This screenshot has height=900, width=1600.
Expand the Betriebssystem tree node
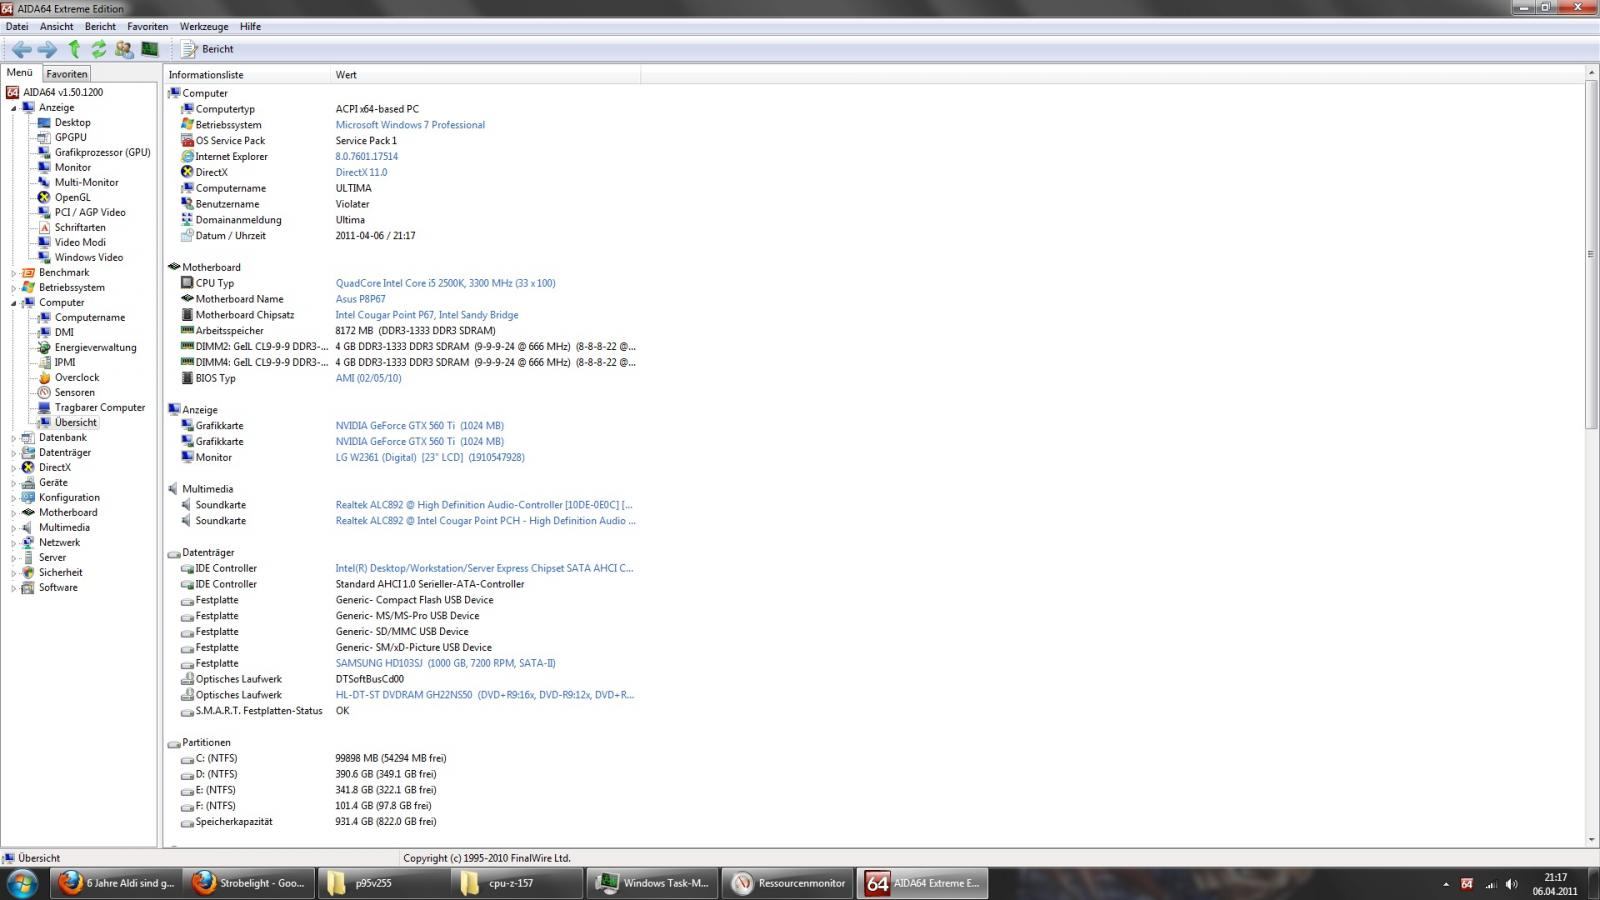point(14,288)
